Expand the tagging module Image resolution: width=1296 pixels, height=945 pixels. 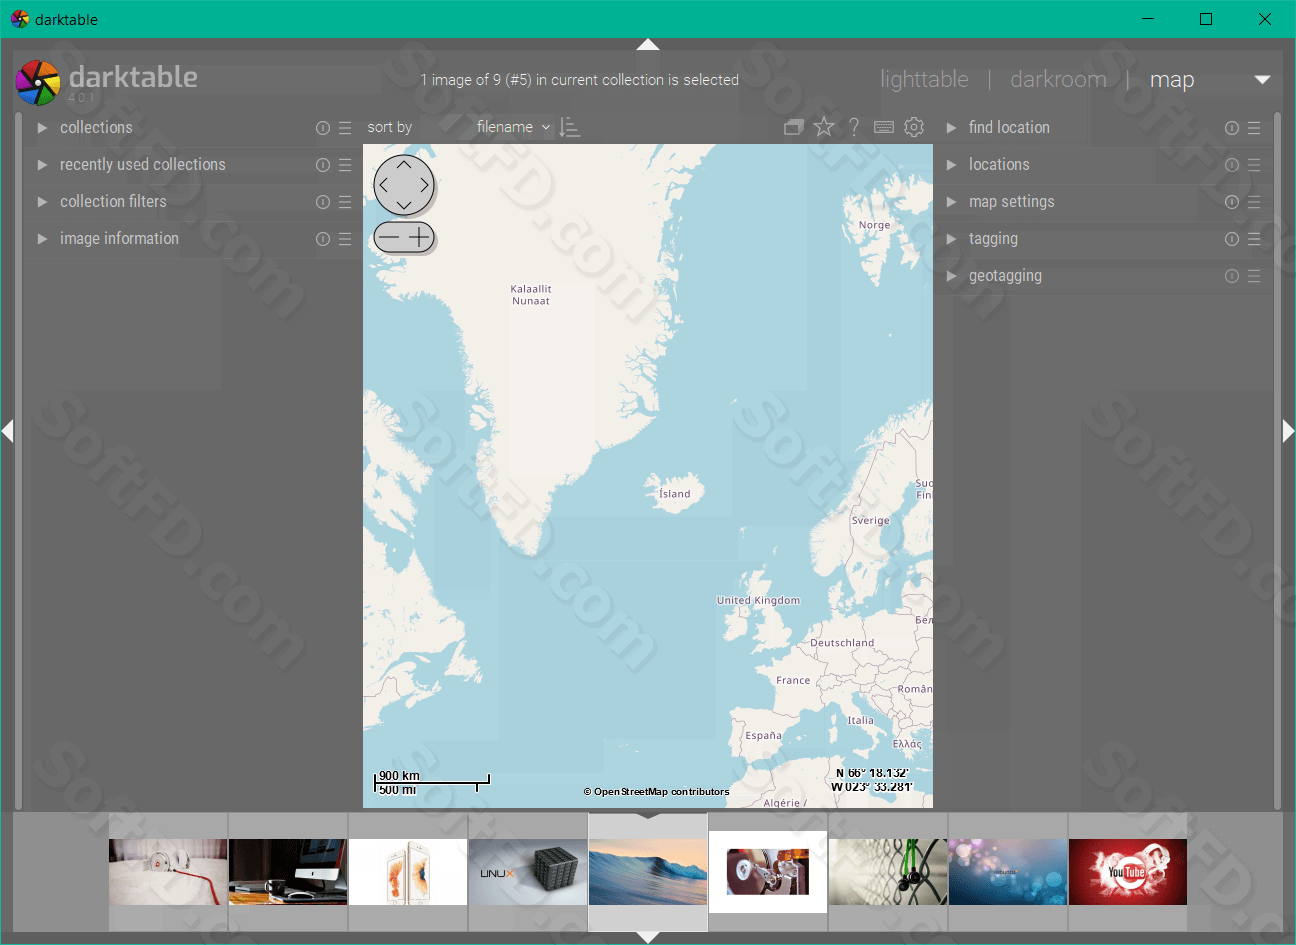coord(951,239)
